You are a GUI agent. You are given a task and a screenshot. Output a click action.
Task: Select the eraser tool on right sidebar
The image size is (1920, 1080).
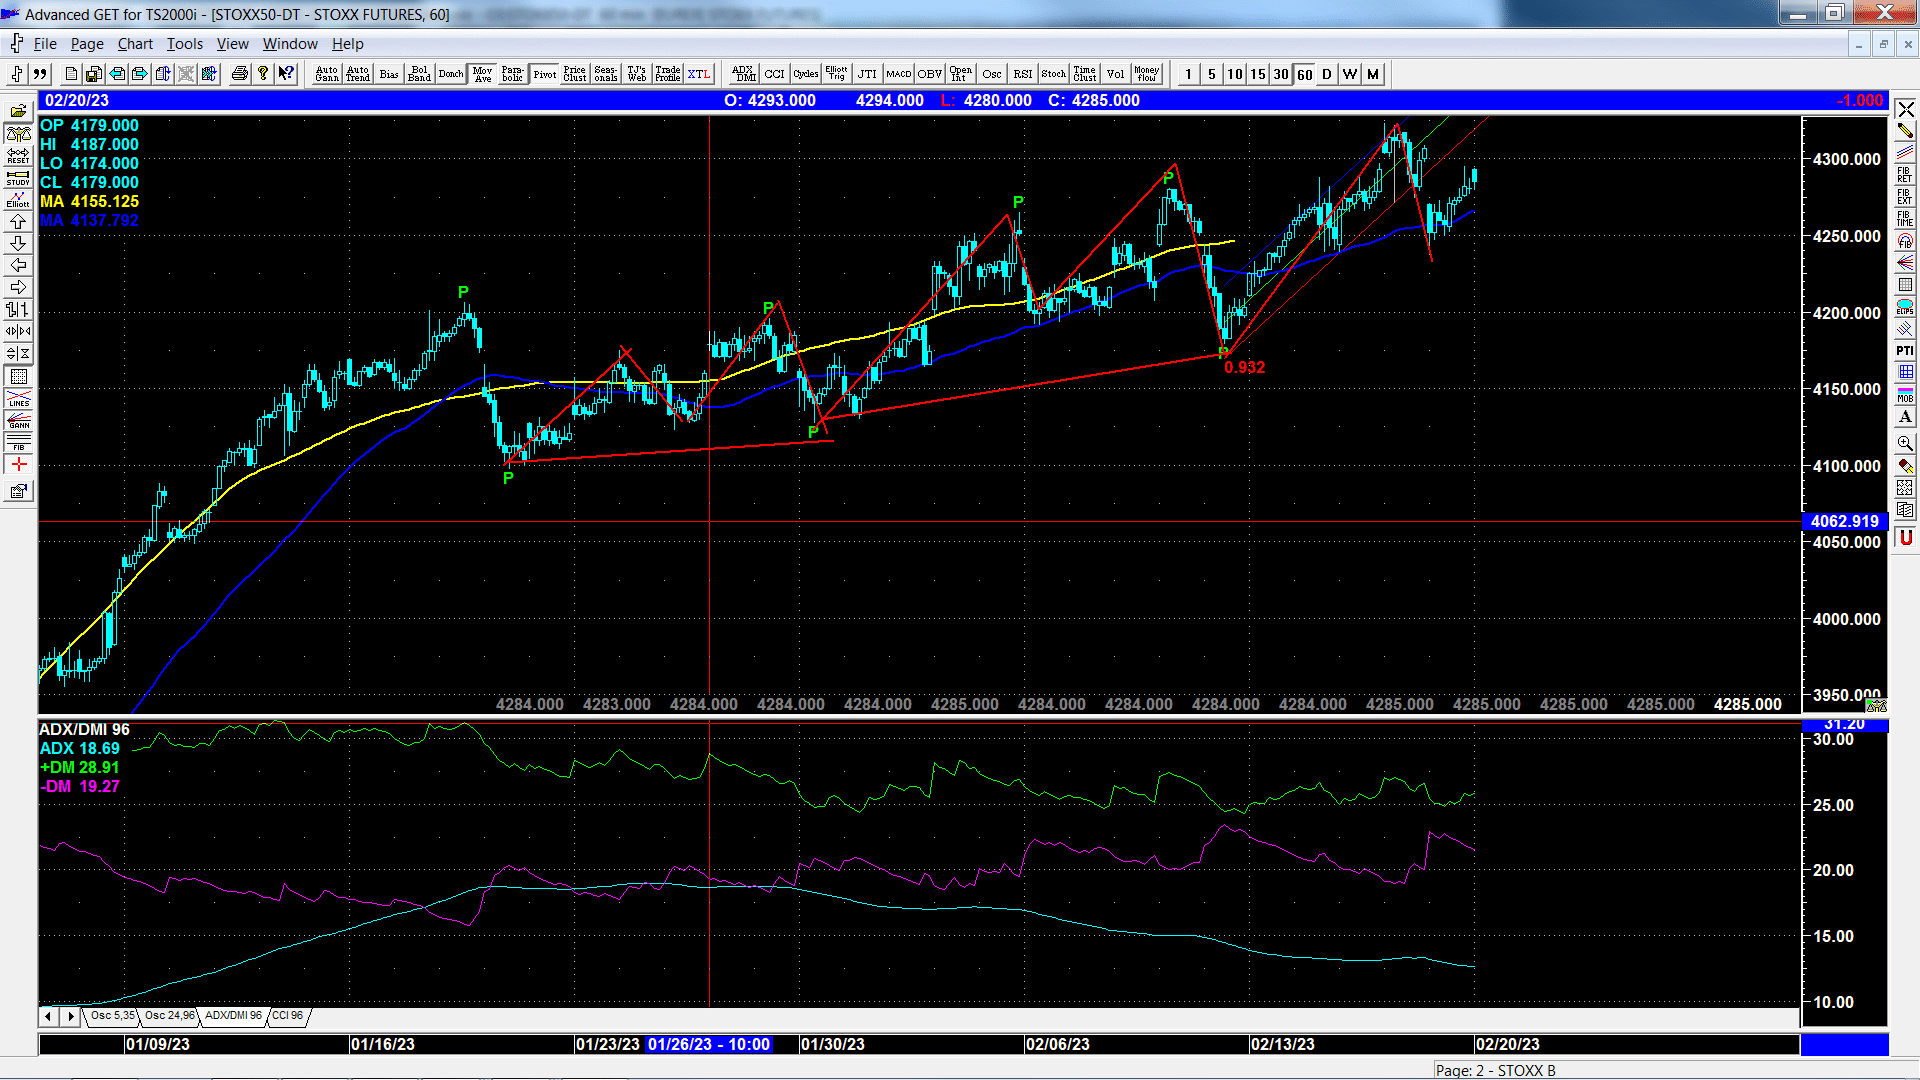1905,465
